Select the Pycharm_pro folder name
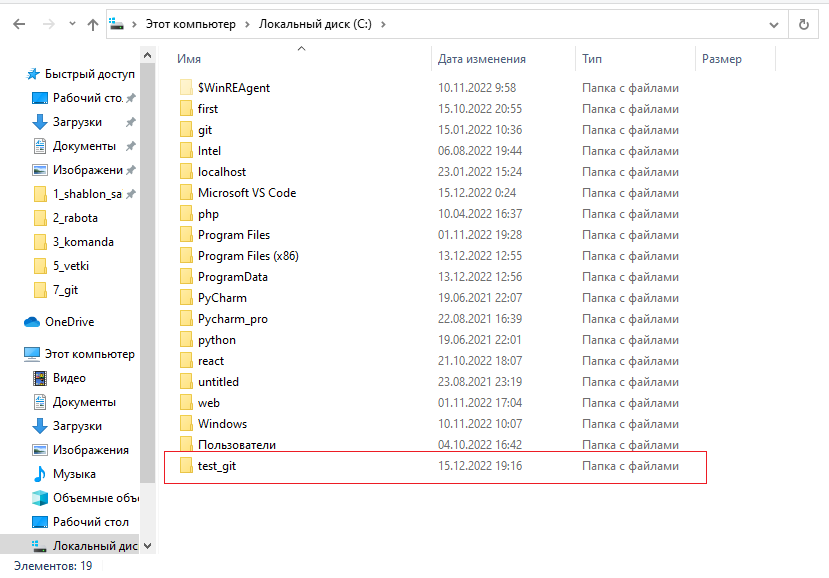The height and width of the screenshot is (578, 829). [x=233, y=319]
